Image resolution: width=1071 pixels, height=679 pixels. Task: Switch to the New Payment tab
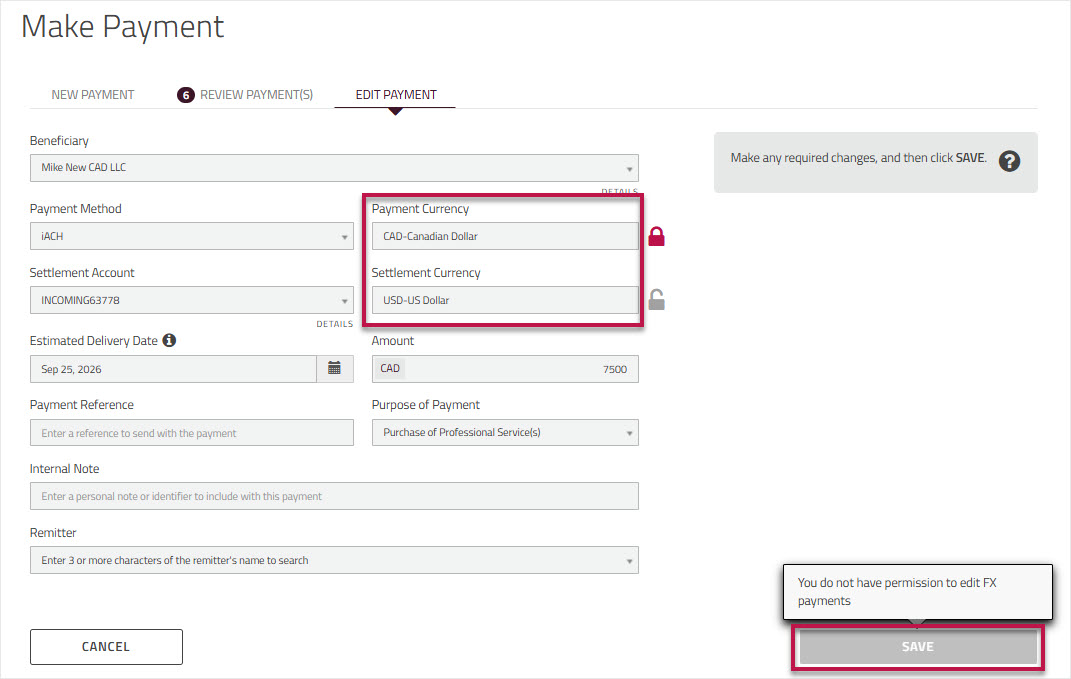(93, 95)
